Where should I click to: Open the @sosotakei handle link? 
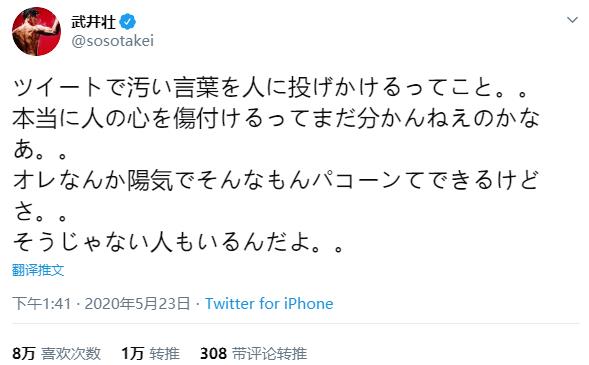click(x=113, y=41)
